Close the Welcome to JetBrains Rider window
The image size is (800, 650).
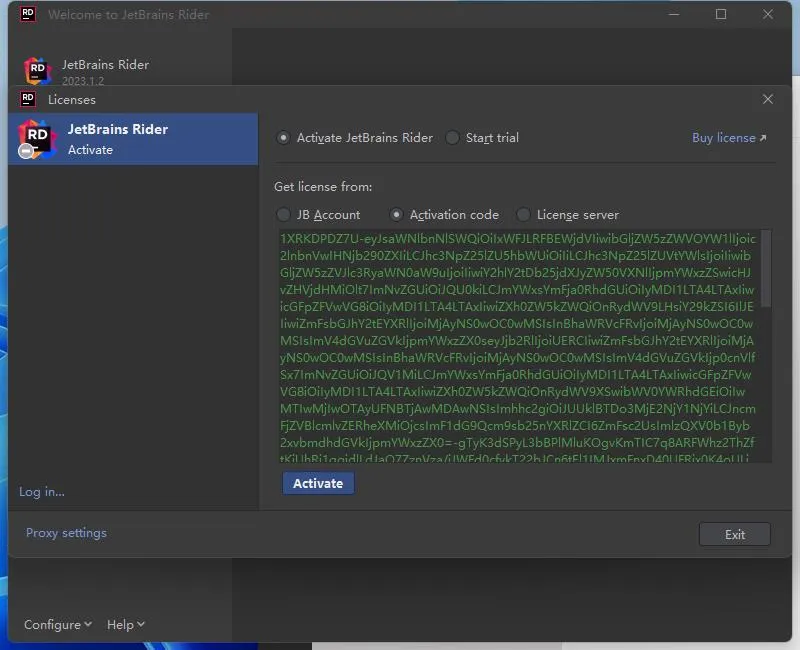tap(767, 14)
